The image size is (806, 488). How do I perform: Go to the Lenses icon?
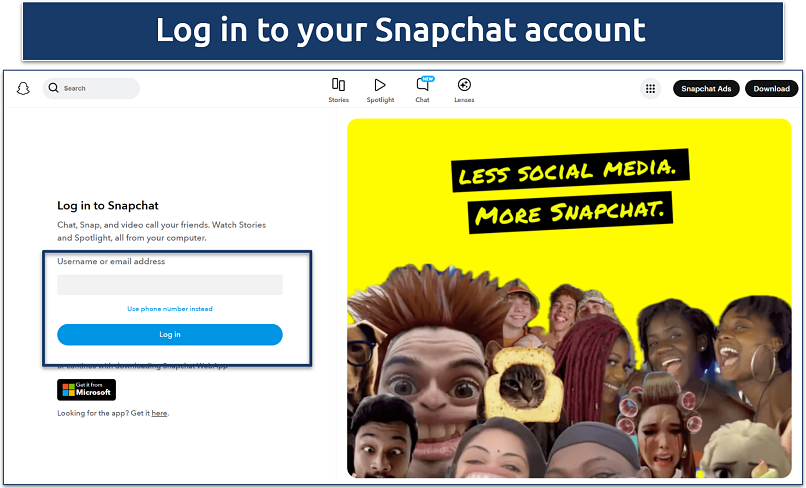(464, 86)
